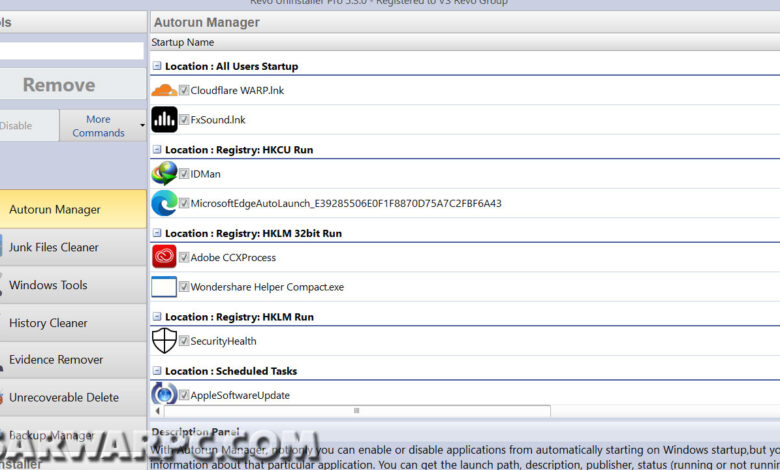Click the search field in the left panel
This screenshot has height=470, width=780.
click(72, 51)
